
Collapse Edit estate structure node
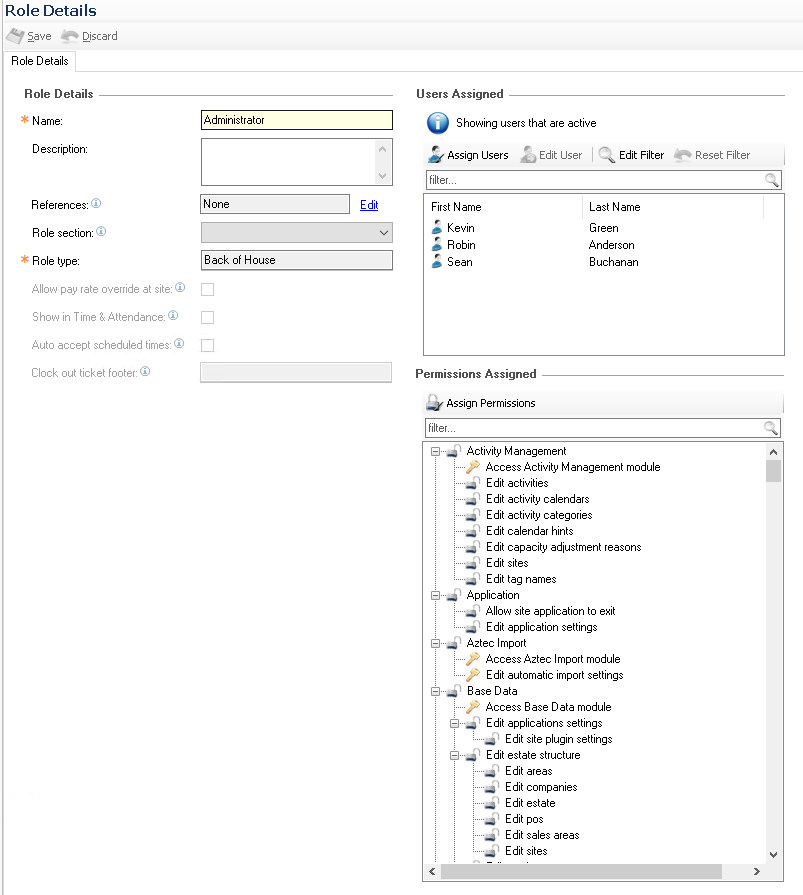(454, 755)
